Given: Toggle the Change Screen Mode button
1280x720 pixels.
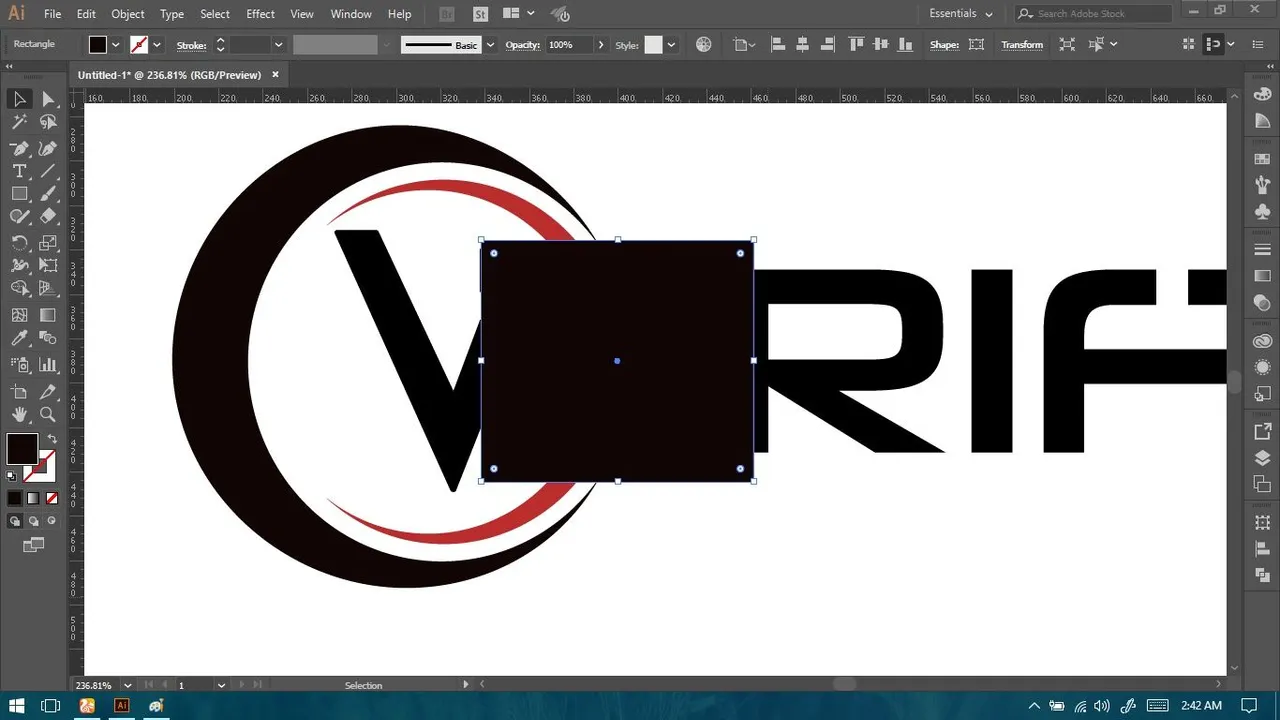Looking at the screenshot, I should click(34, 545).
